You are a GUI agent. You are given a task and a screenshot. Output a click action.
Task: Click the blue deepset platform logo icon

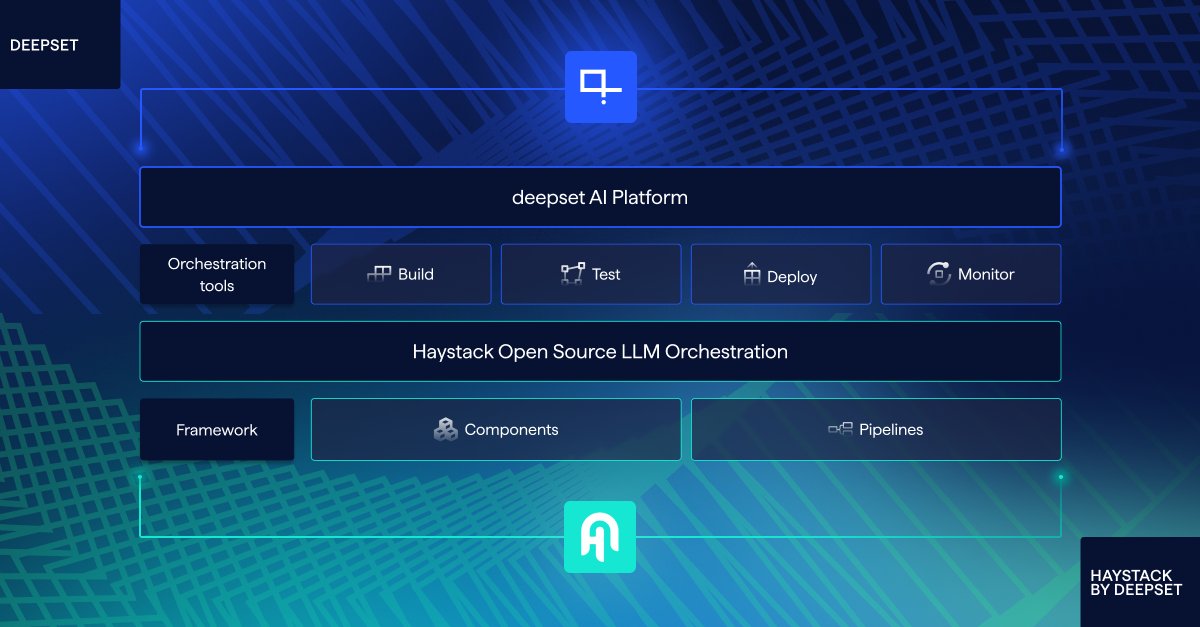[x=600, y=87]
